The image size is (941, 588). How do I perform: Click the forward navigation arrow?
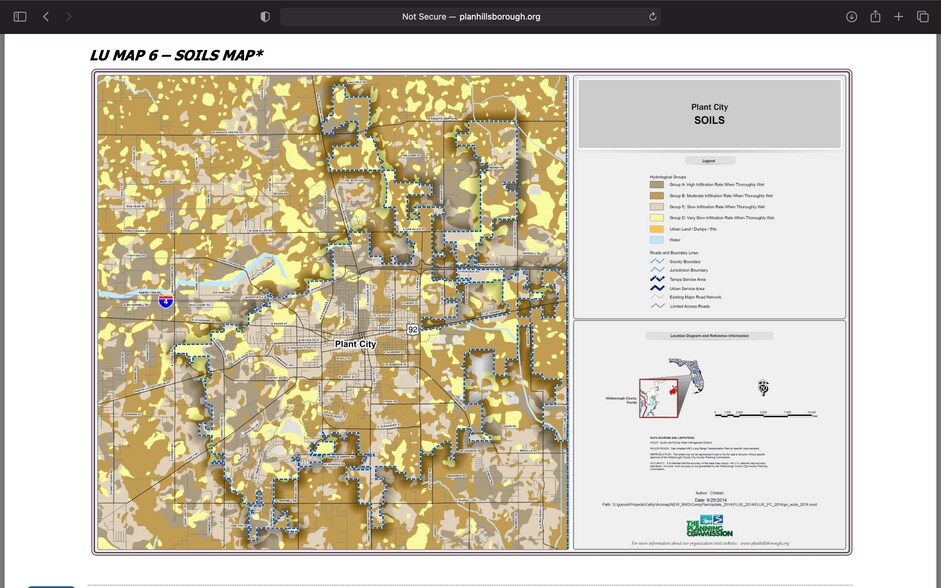point(68,17)
